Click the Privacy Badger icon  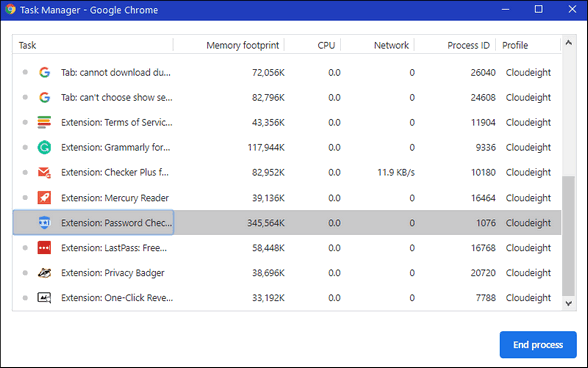[x=44, y=273]
